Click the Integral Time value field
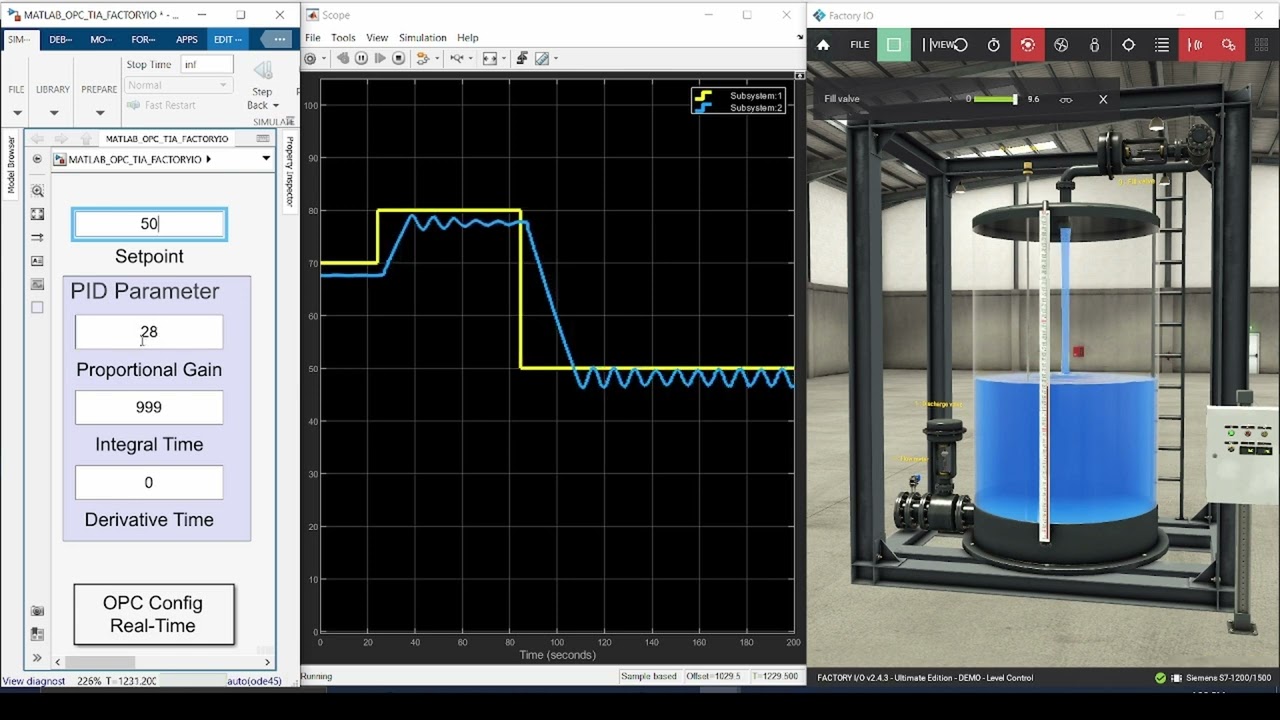Screen dimensions: 1280x720 pos(149,407)
